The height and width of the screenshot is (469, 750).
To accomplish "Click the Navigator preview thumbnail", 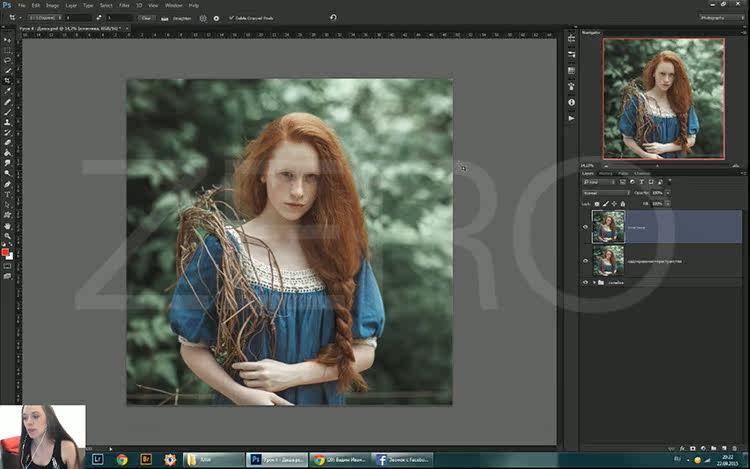I will (x=662, y=98).
